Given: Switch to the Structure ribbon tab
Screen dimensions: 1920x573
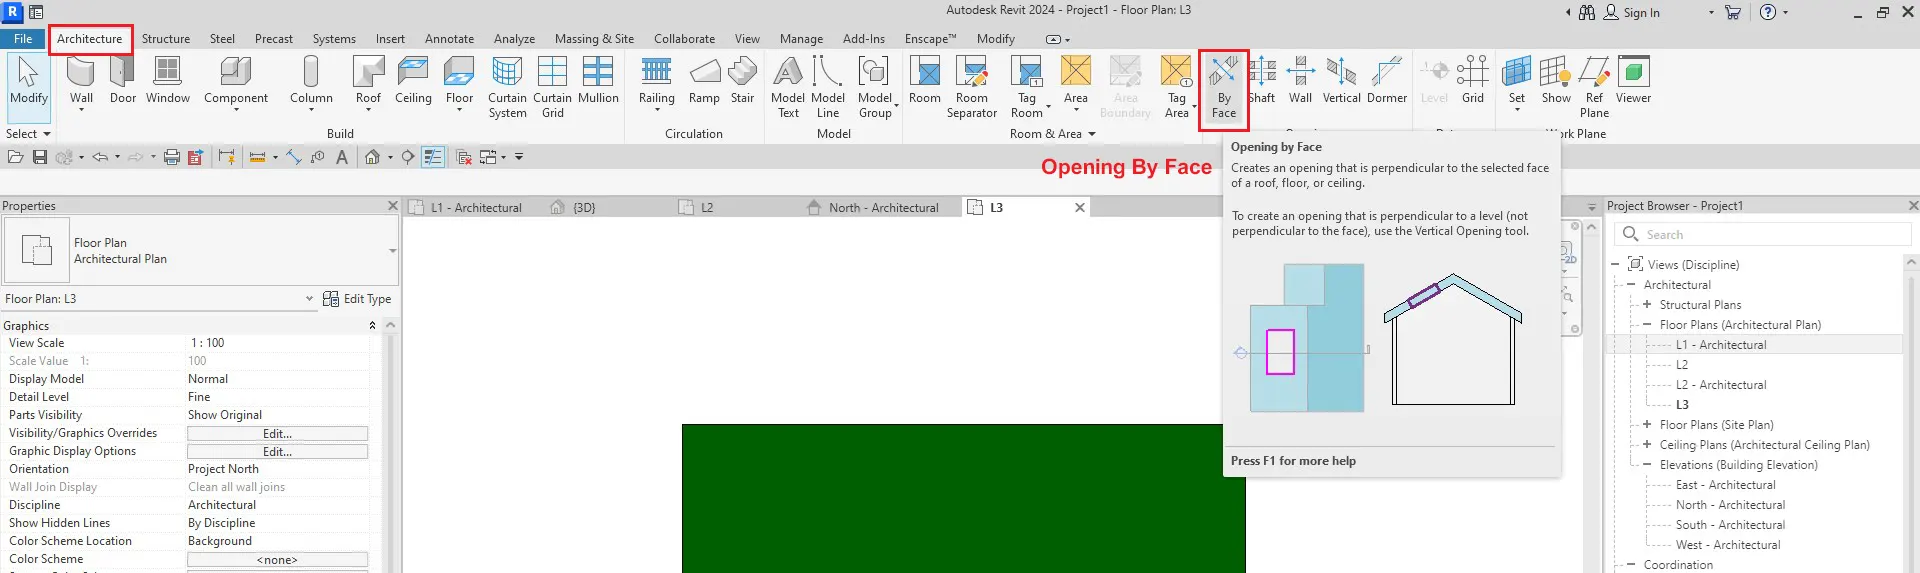Looking at the screenshot, I should point(166,39).
